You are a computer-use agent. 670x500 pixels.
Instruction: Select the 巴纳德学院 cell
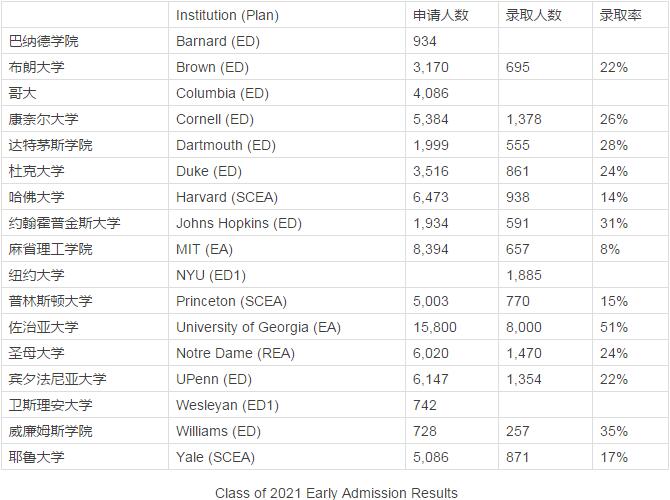[43, 41]
